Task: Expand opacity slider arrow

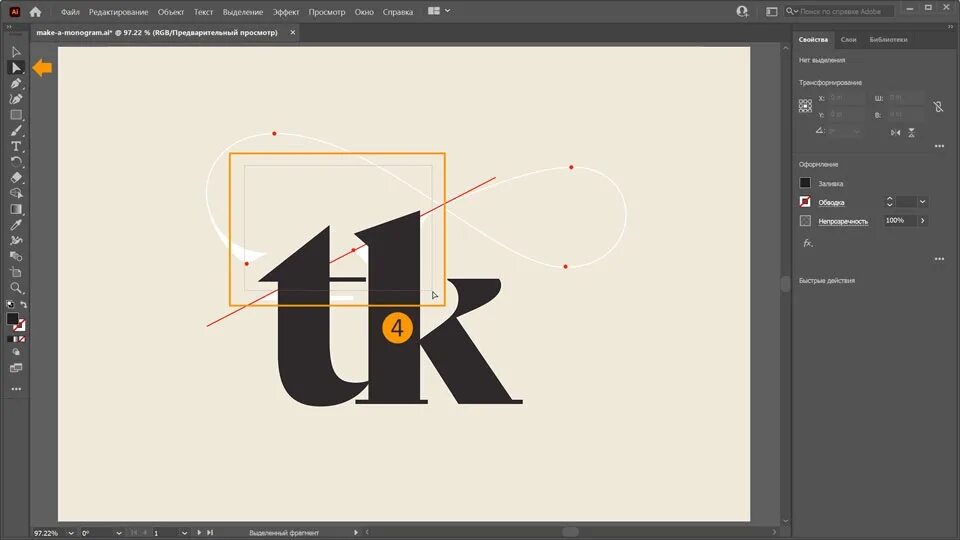Action: (923, 220)
